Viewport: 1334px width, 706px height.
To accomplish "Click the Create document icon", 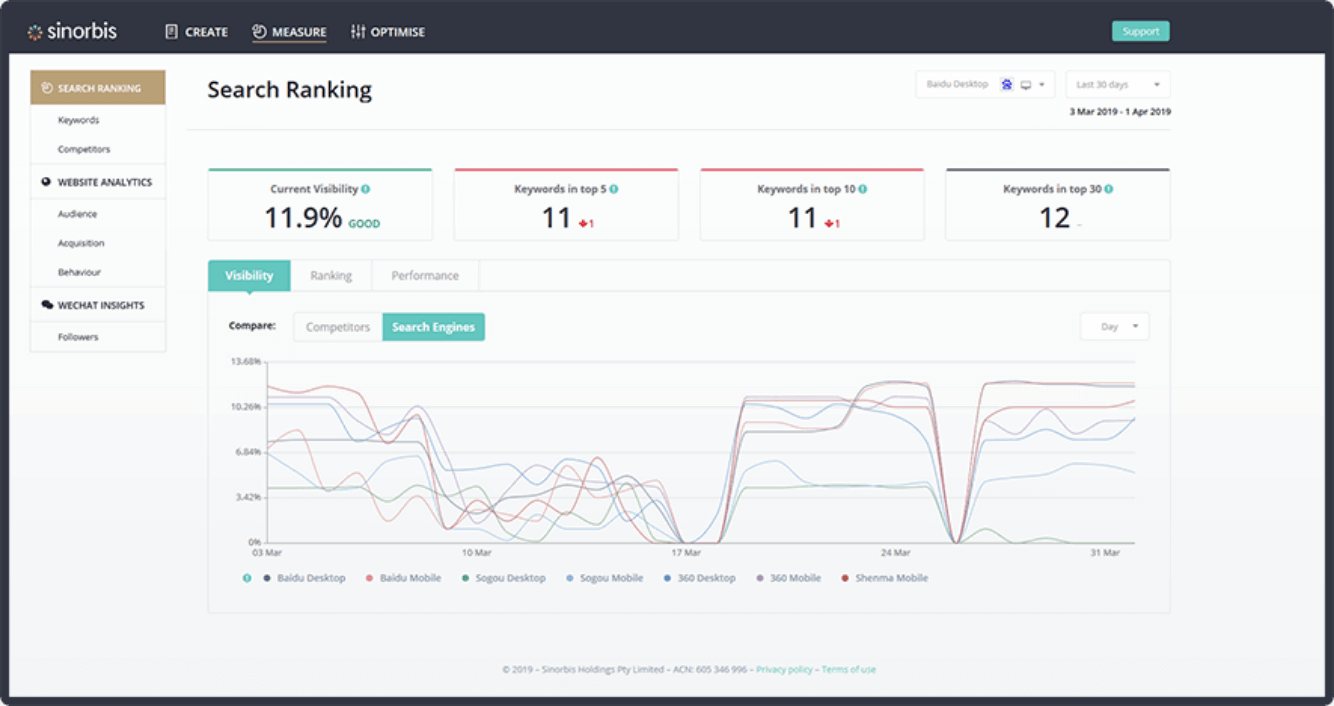I will [171, 32].
